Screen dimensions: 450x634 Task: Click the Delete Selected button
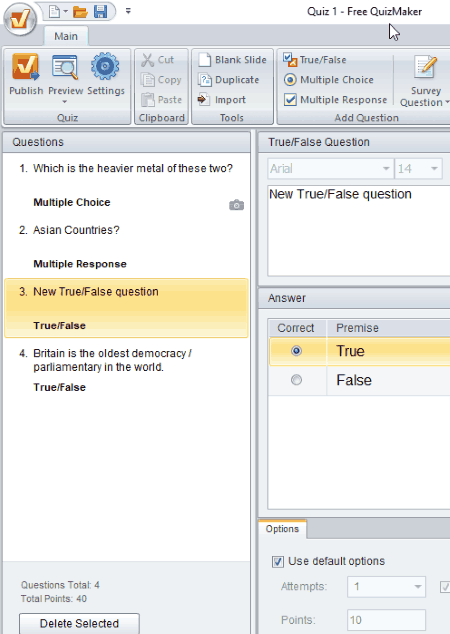79,623
